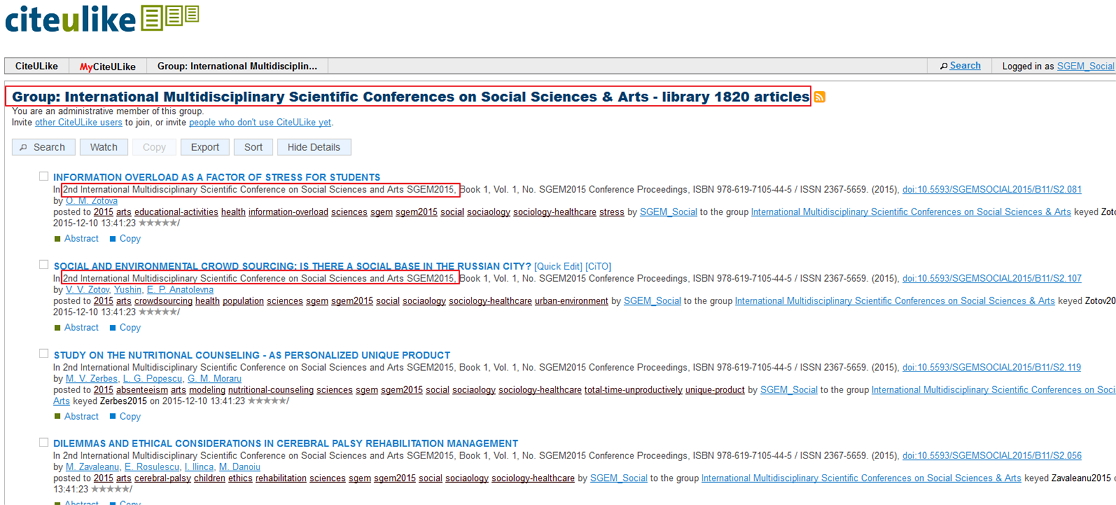Open author G. M. Moraru link
The height and width of the screenshot is (505, 1116).
click(216, 379)
